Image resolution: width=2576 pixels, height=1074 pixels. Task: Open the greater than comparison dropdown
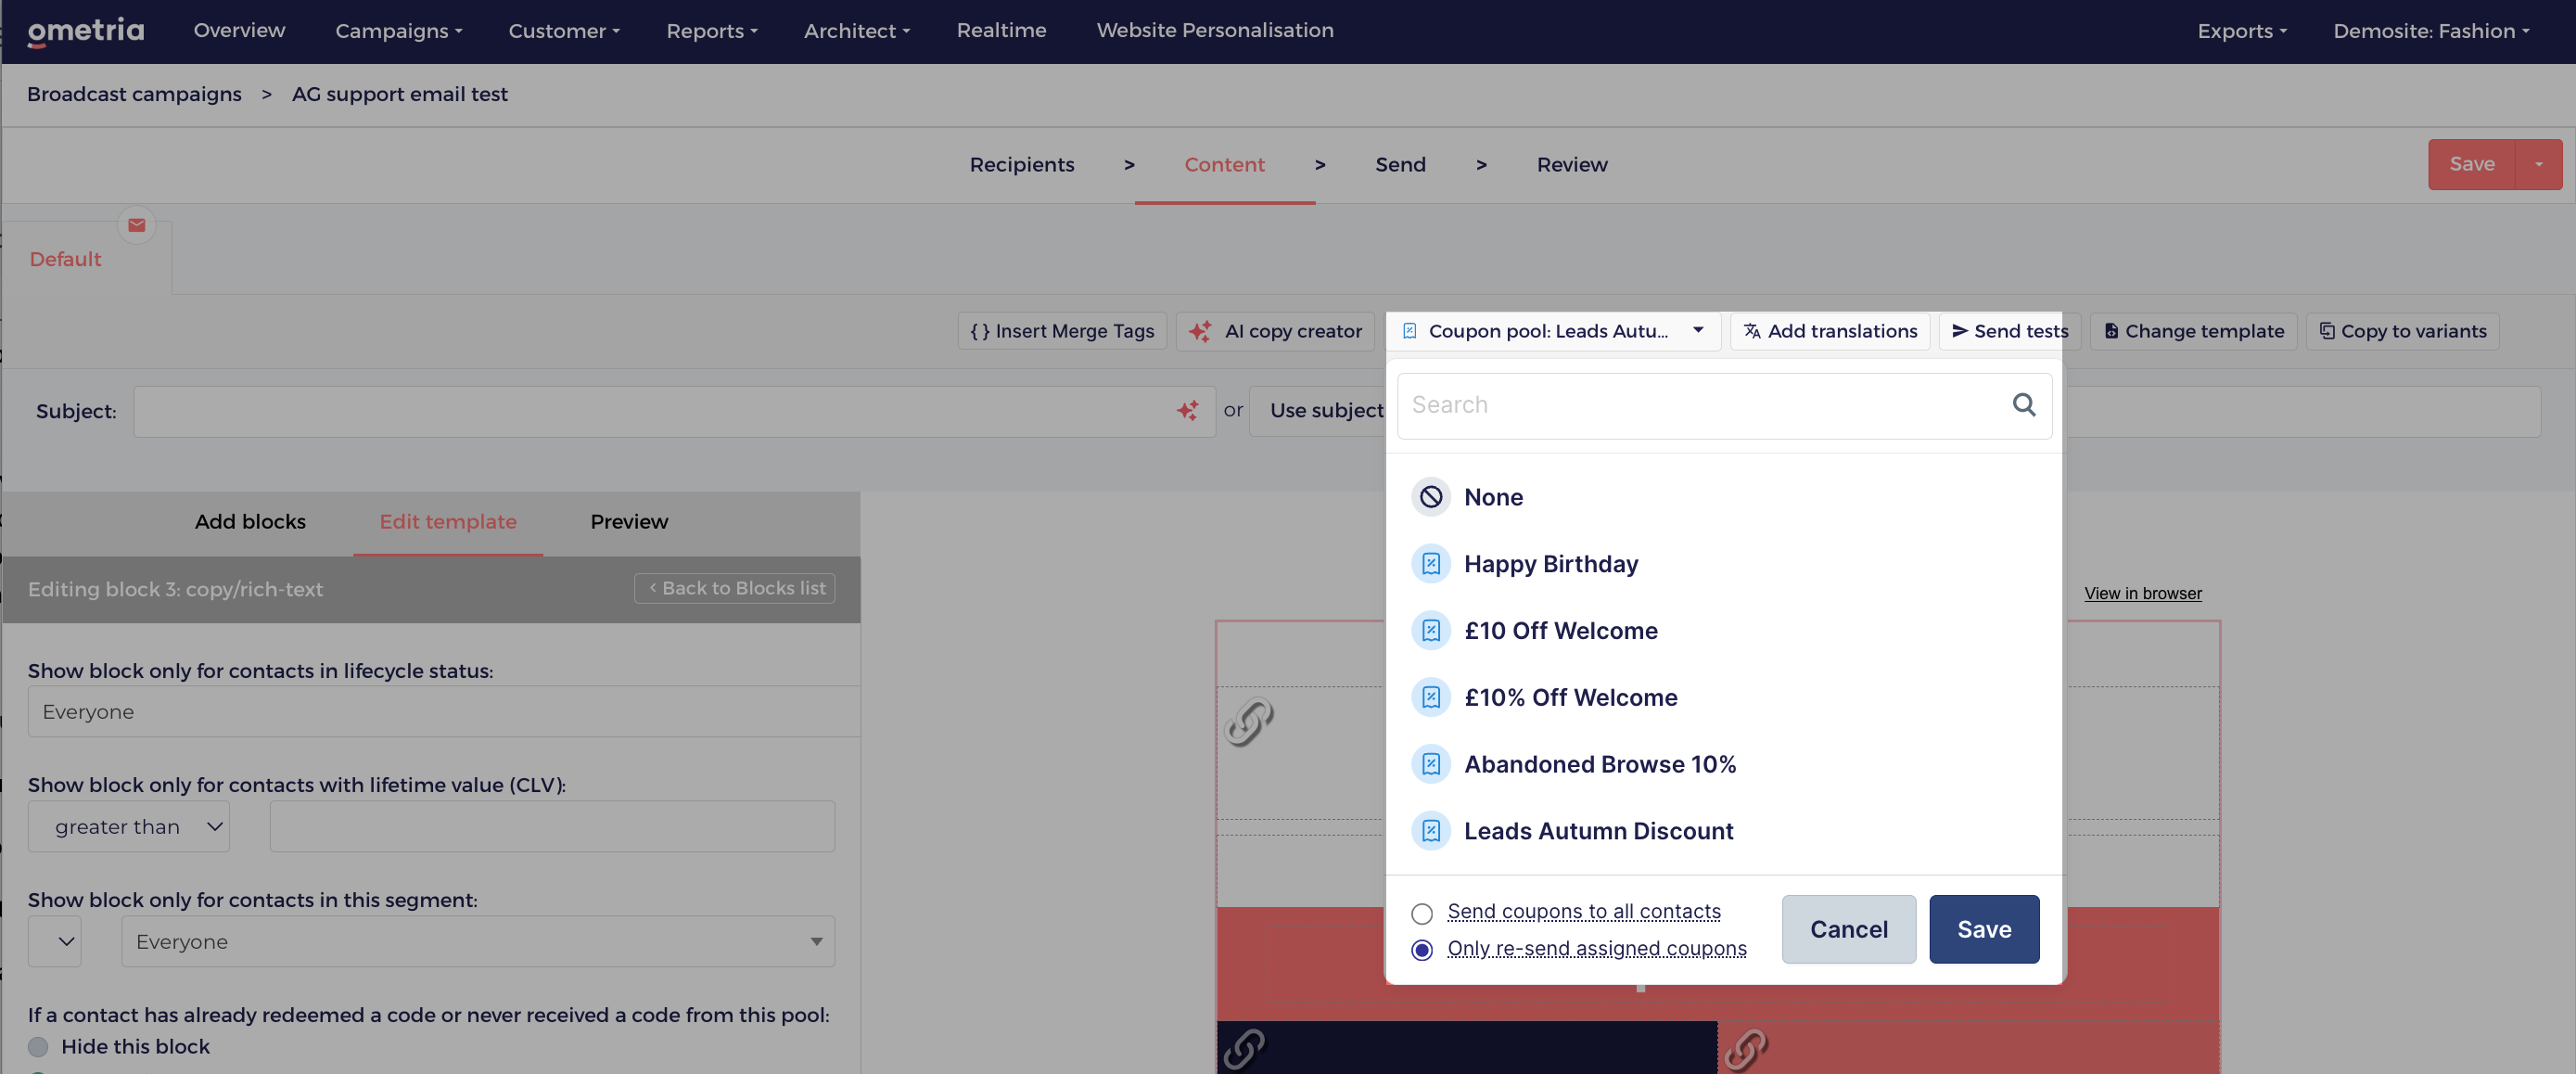tap(129, 826)
